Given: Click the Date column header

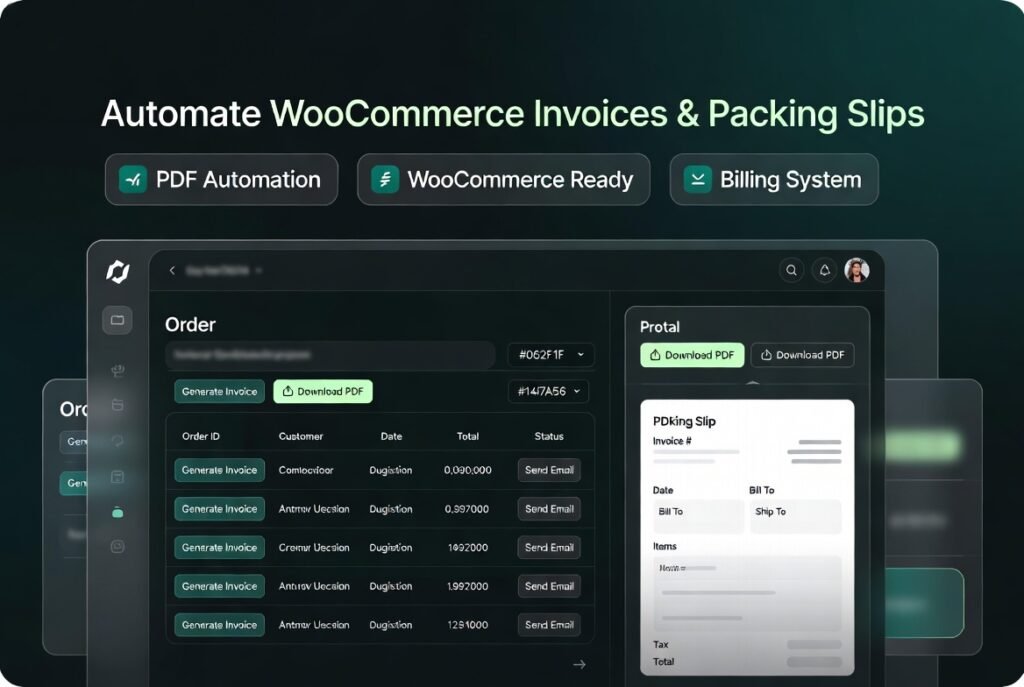Looking at the screenshot, I should (392, 436).
